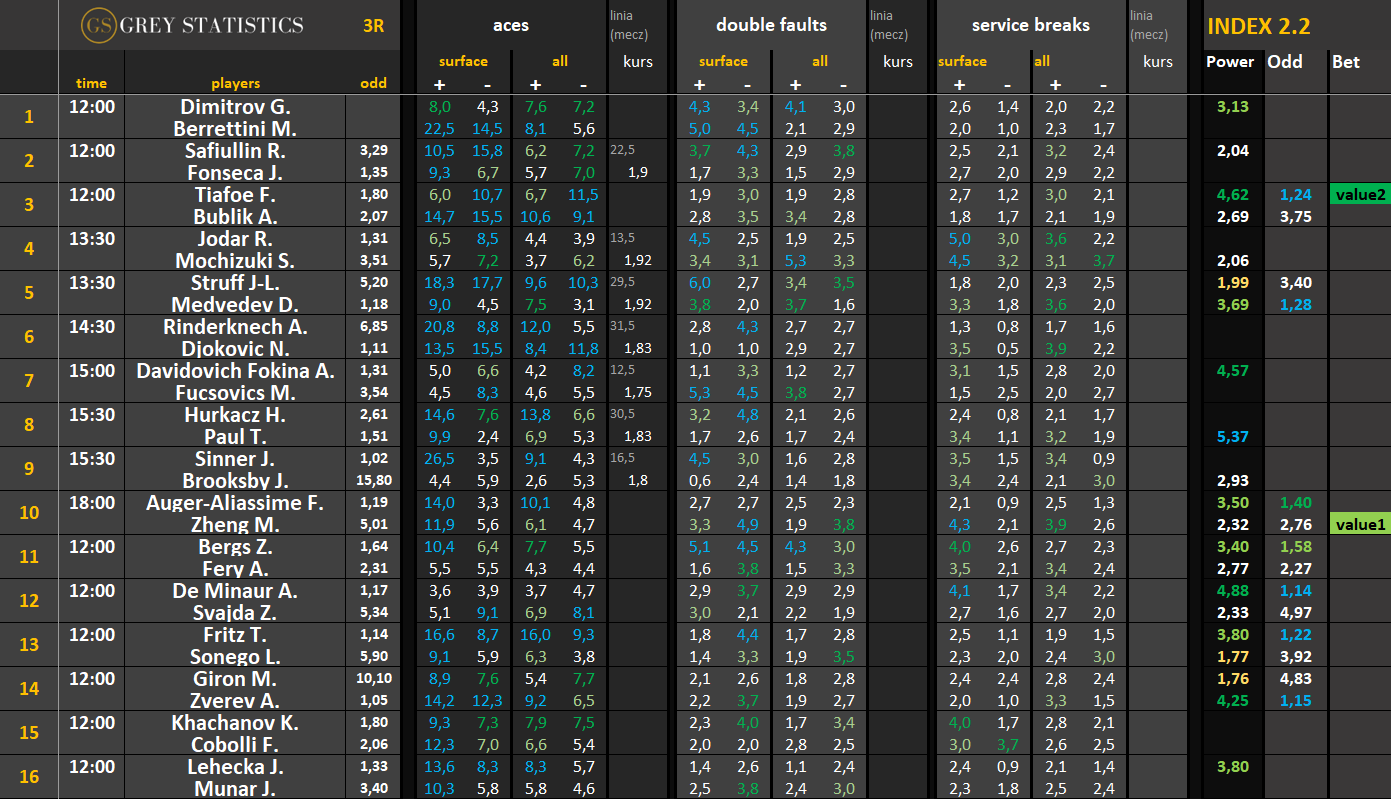The image size is (1391, 799).
Task: Select the value2 bet cell
Action: coord(1359,195)
